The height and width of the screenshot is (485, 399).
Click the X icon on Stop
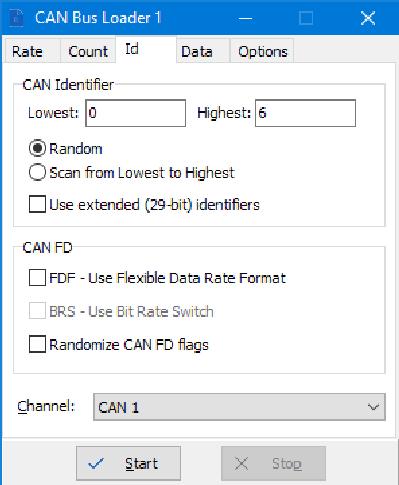241,463
